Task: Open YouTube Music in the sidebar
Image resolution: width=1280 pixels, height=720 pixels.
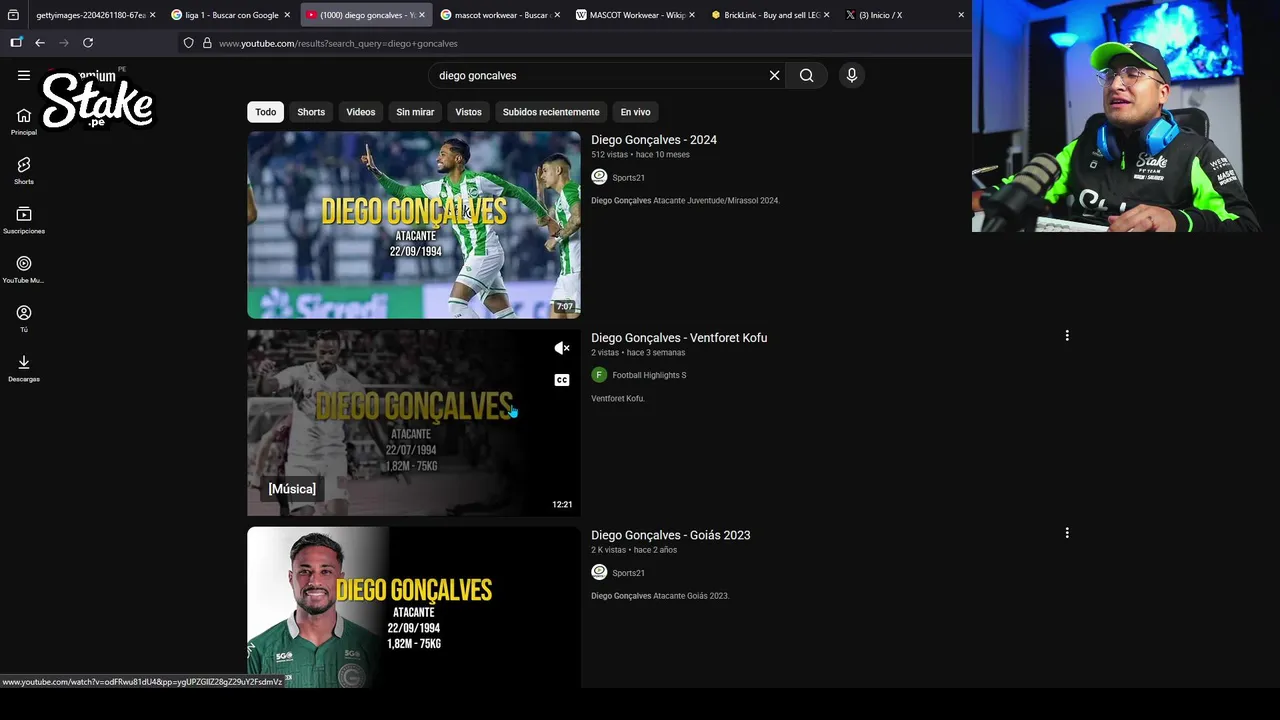Action: (x=24, y=269)
